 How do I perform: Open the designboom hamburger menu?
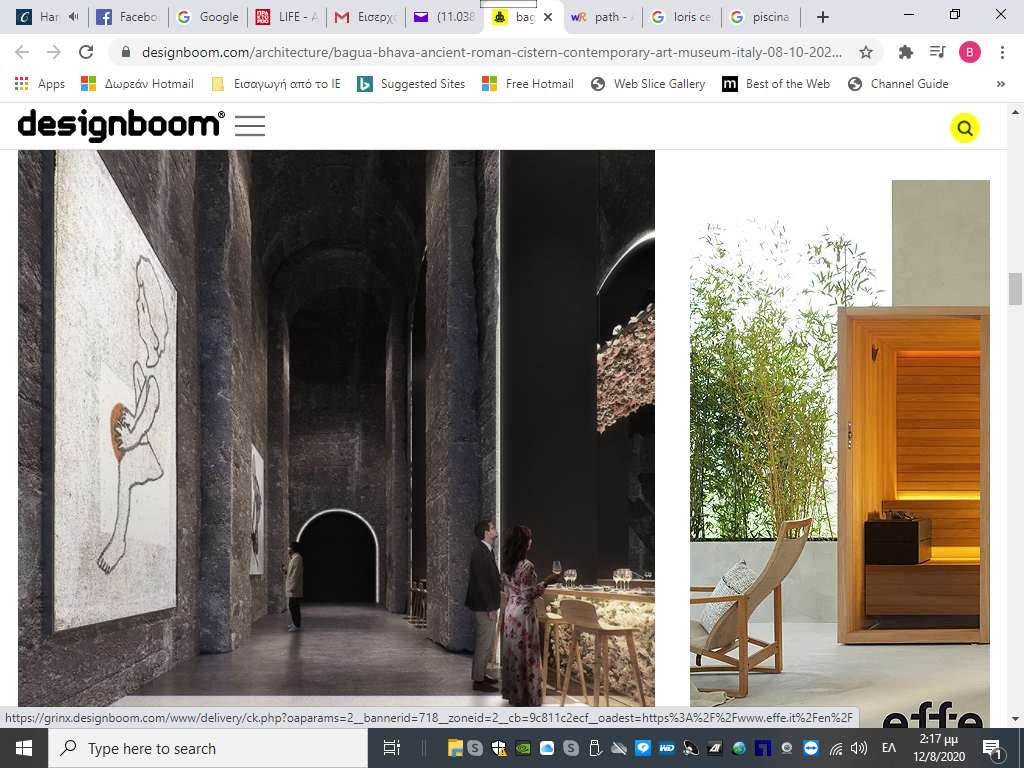[250, 126]
